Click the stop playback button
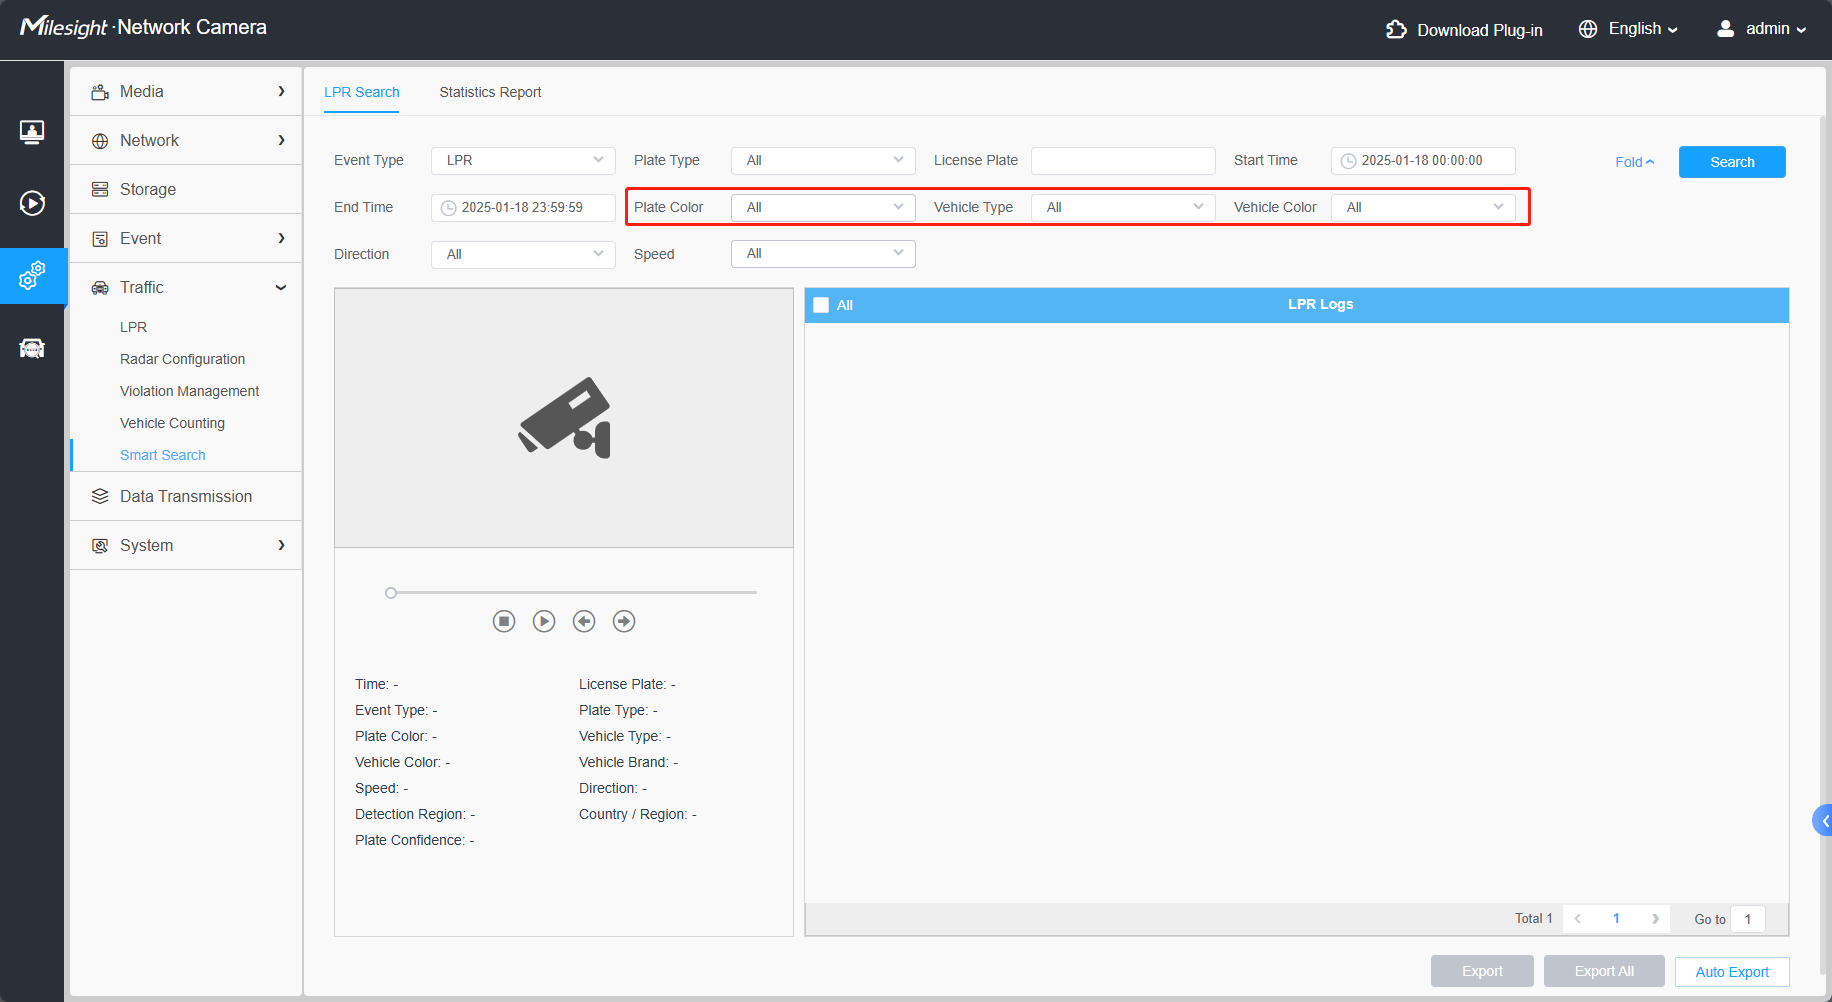 pos(504,621)
